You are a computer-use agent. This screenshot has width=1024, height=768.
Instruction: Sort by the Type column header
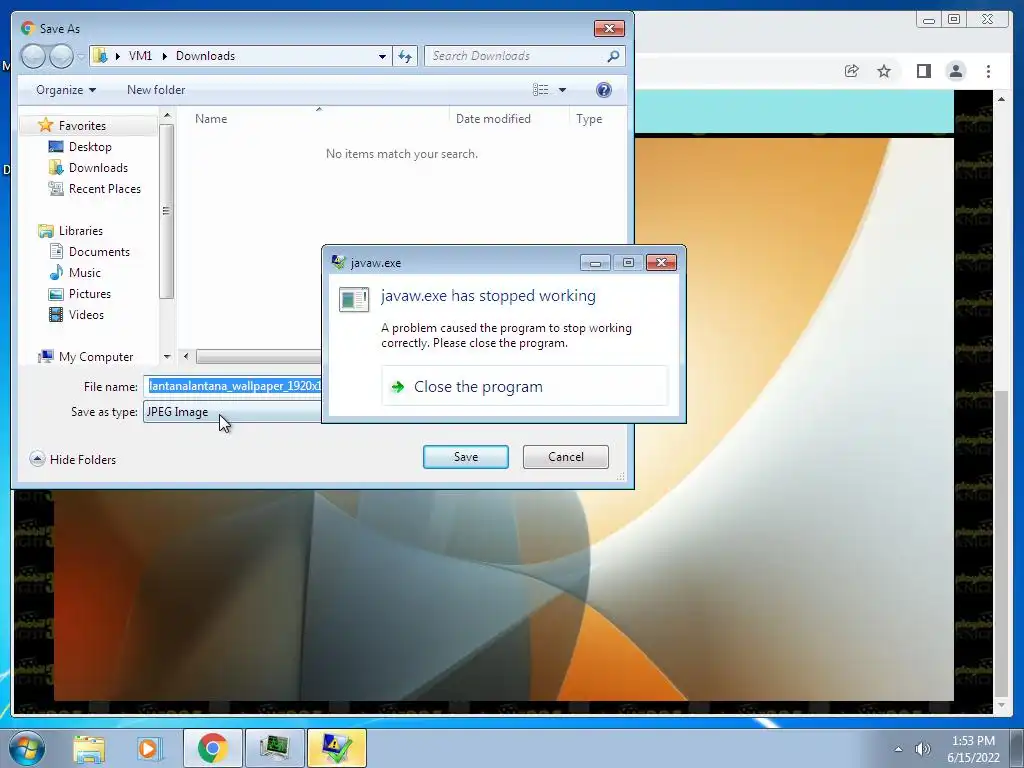pyautogui.click(x=598, y=119)
